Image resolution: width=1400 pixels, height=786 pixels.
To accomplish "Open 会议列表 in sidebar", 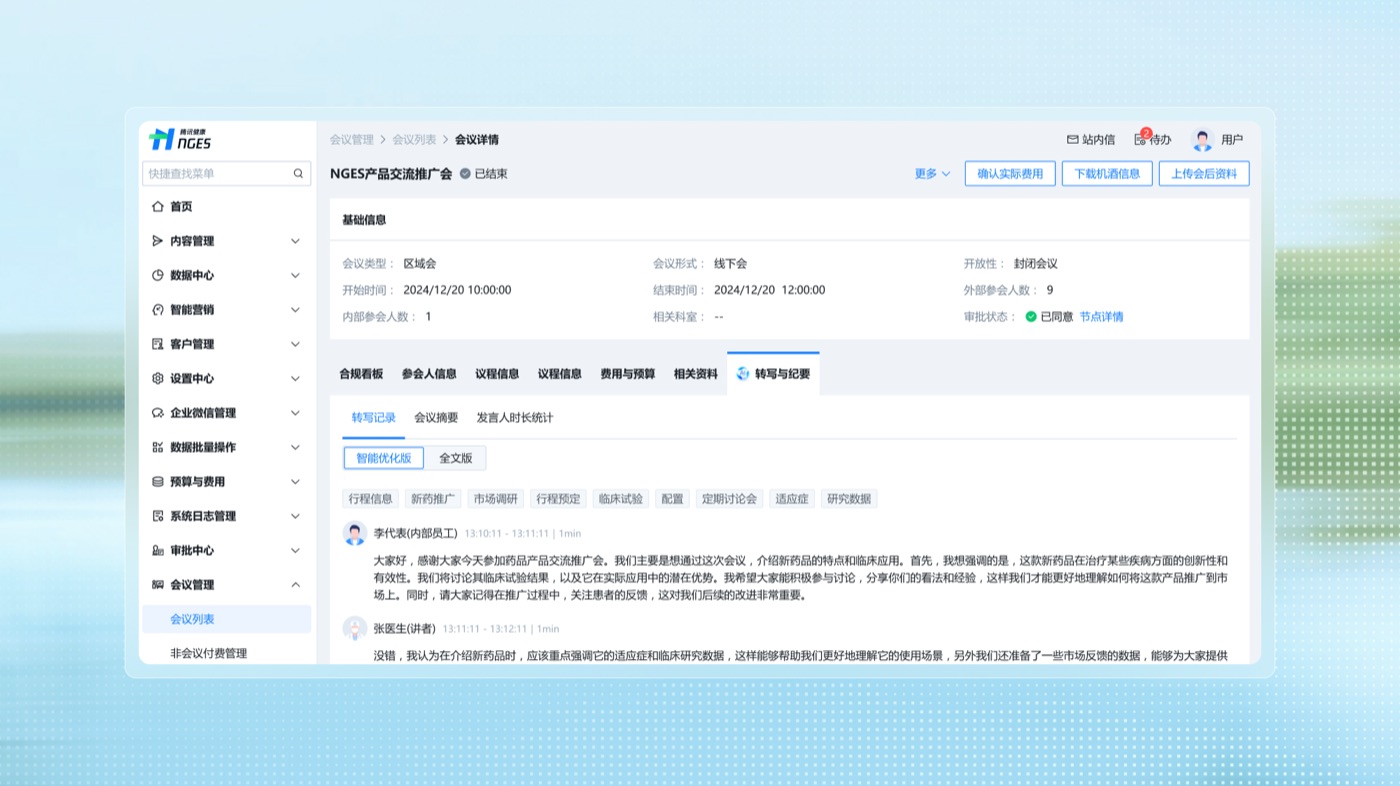I will point(227,619).
